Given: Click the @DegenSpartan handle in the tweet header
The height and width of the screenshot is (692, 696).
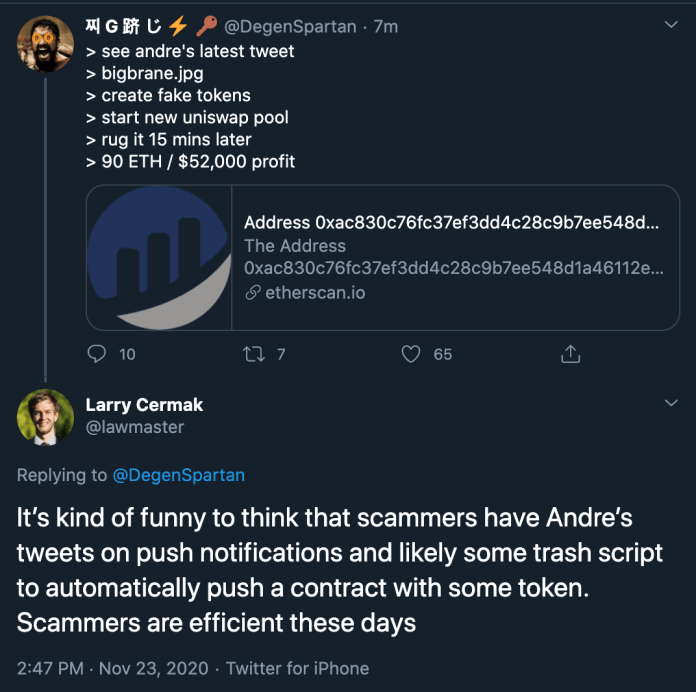Looking at the screenshot, I should tap(297, 27).
